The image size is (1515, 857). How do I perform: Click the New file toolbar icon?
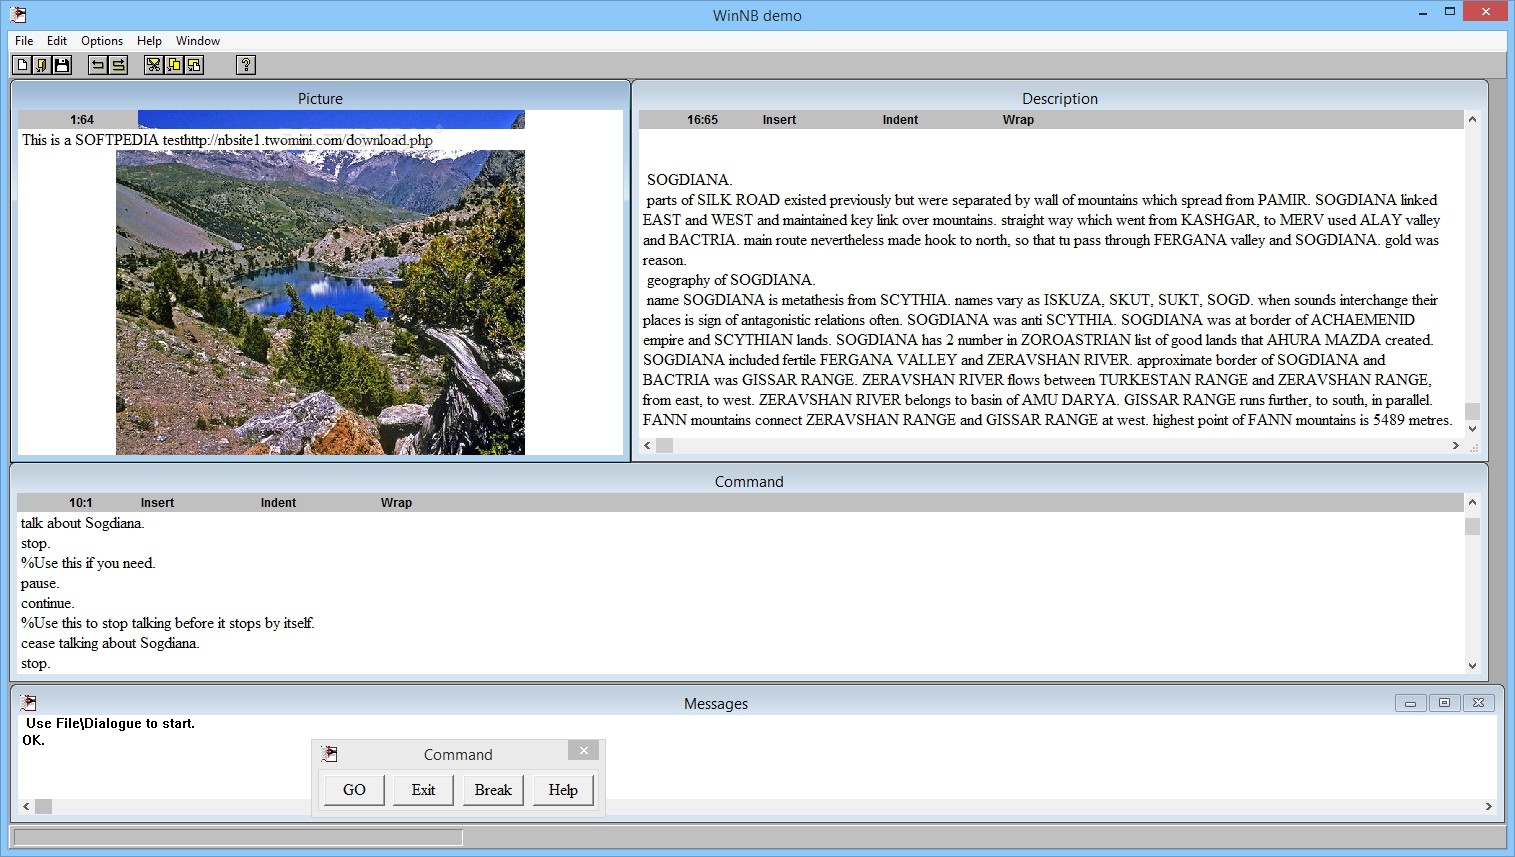click(x=21, y=65)
